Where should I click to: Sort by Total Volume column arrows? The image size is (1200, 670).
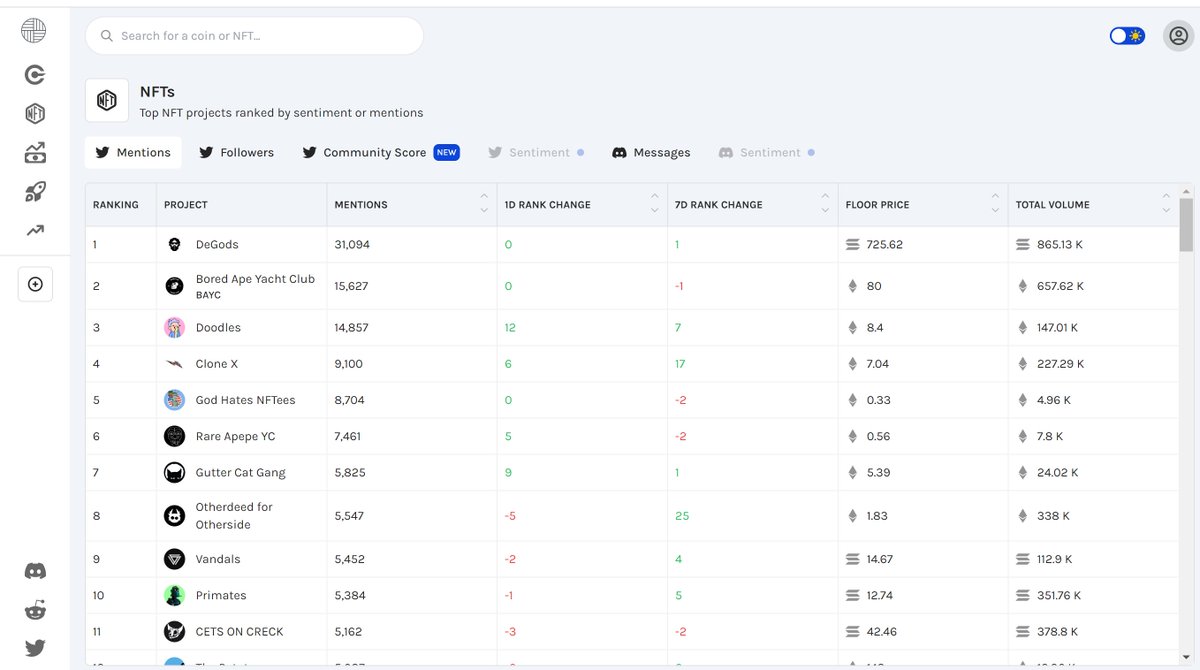pos(1166,203)
